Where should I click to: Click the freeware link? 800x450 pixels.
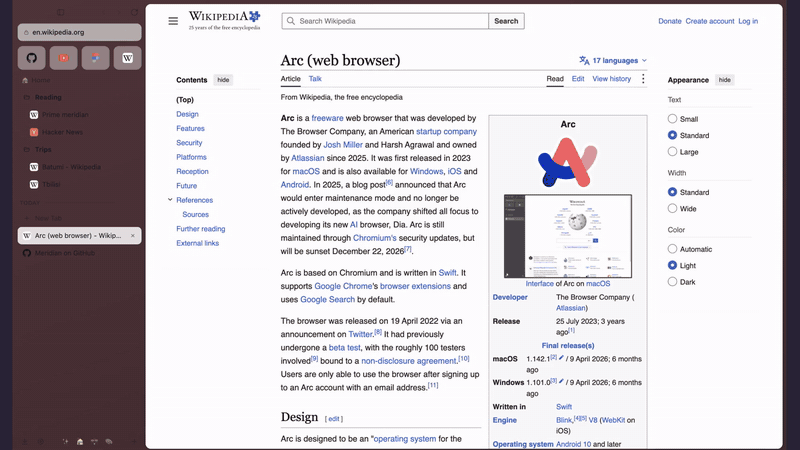[327, 118]
